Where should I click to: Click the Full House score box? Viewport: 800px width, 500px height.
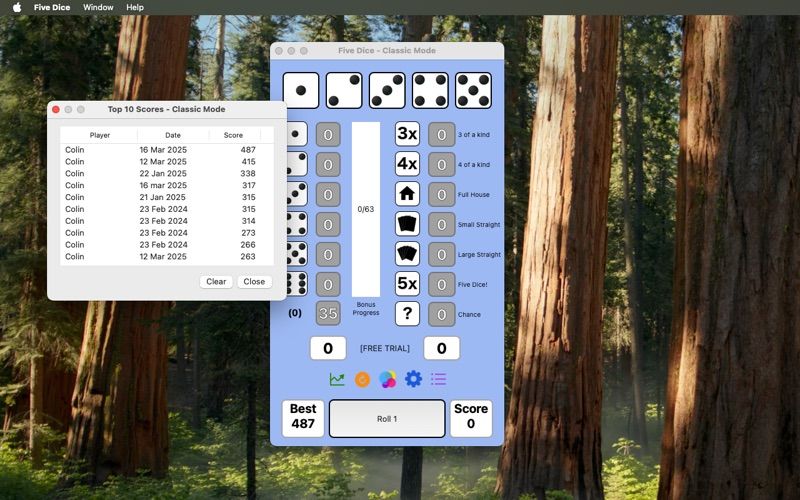click(x=441, y=194)
